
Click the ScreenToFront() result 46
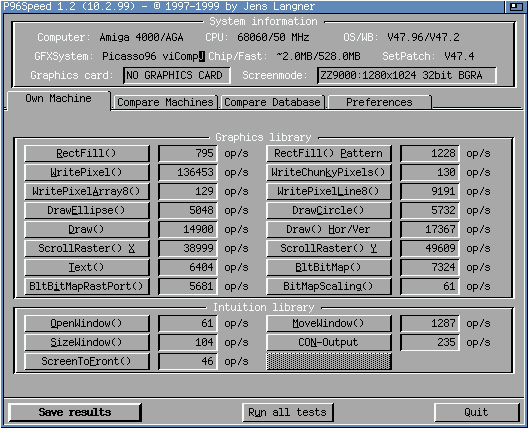(188, 362)
